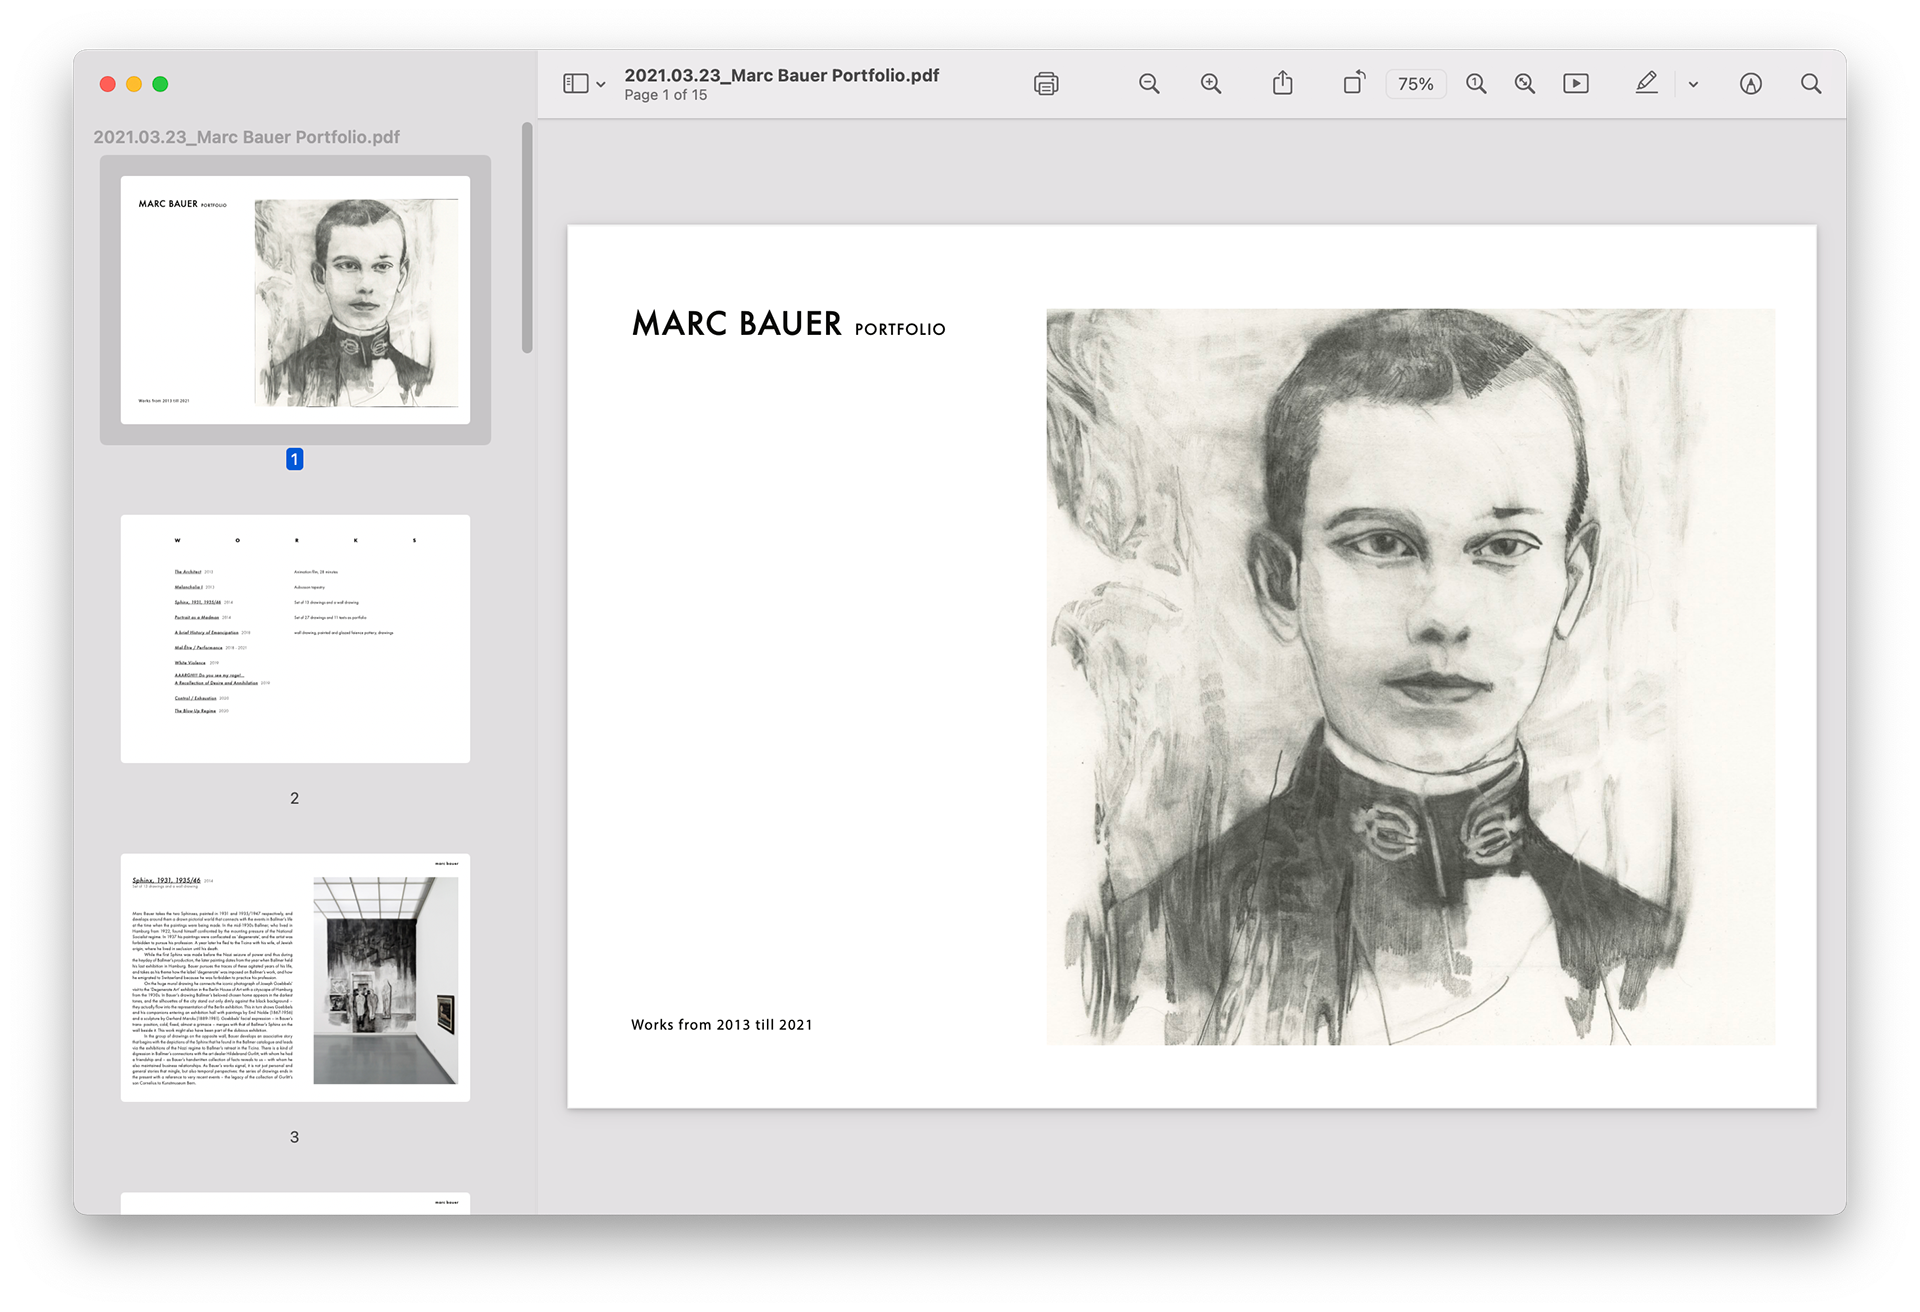Select partially visible page 4 thumbnail

point(295,1203)
